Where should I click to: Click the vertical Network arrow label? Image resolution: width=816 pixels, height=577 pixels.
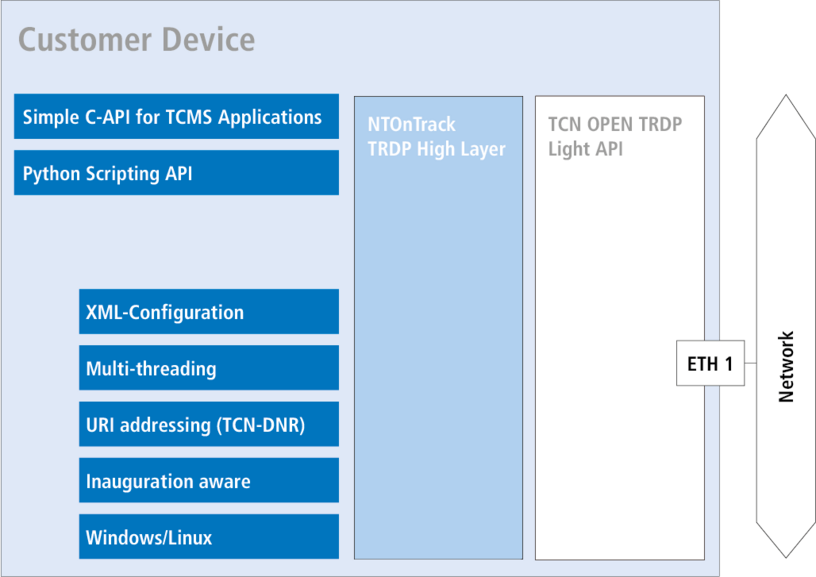coord(786,367)
